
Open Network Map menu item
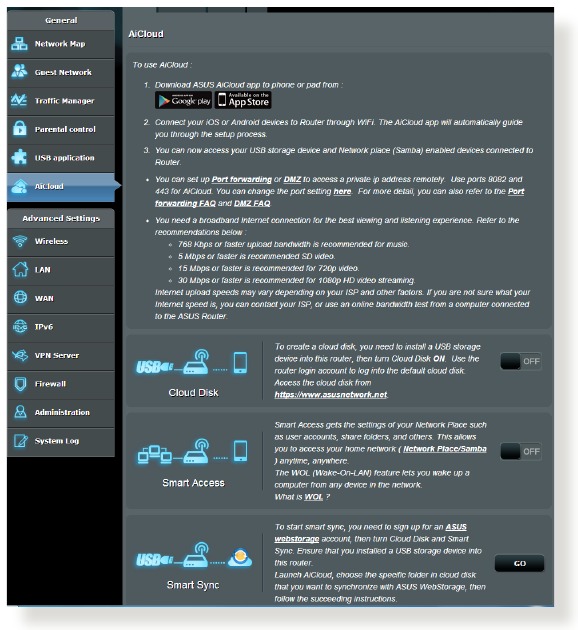[x=61, y=44]
